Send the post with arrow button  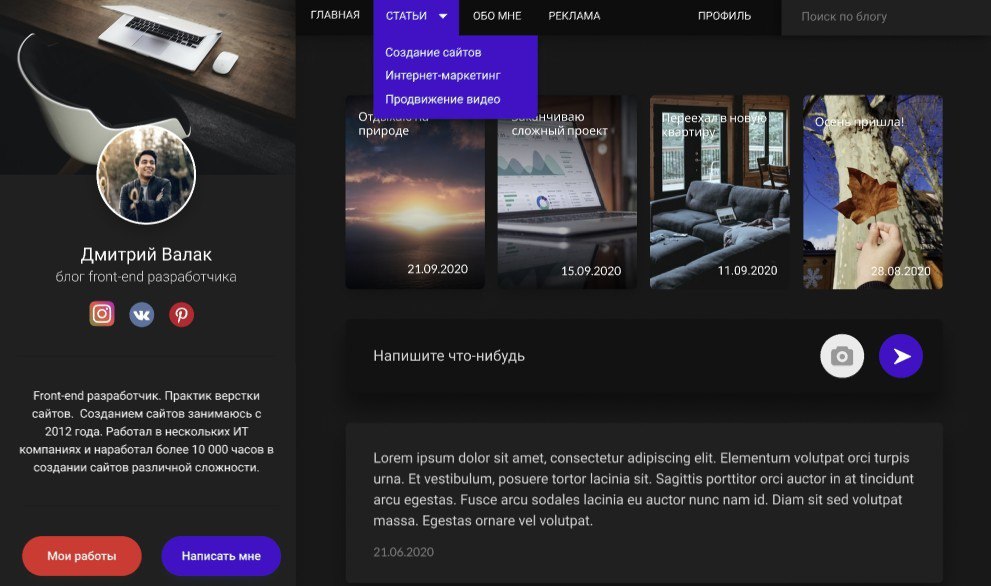(901, 356)
